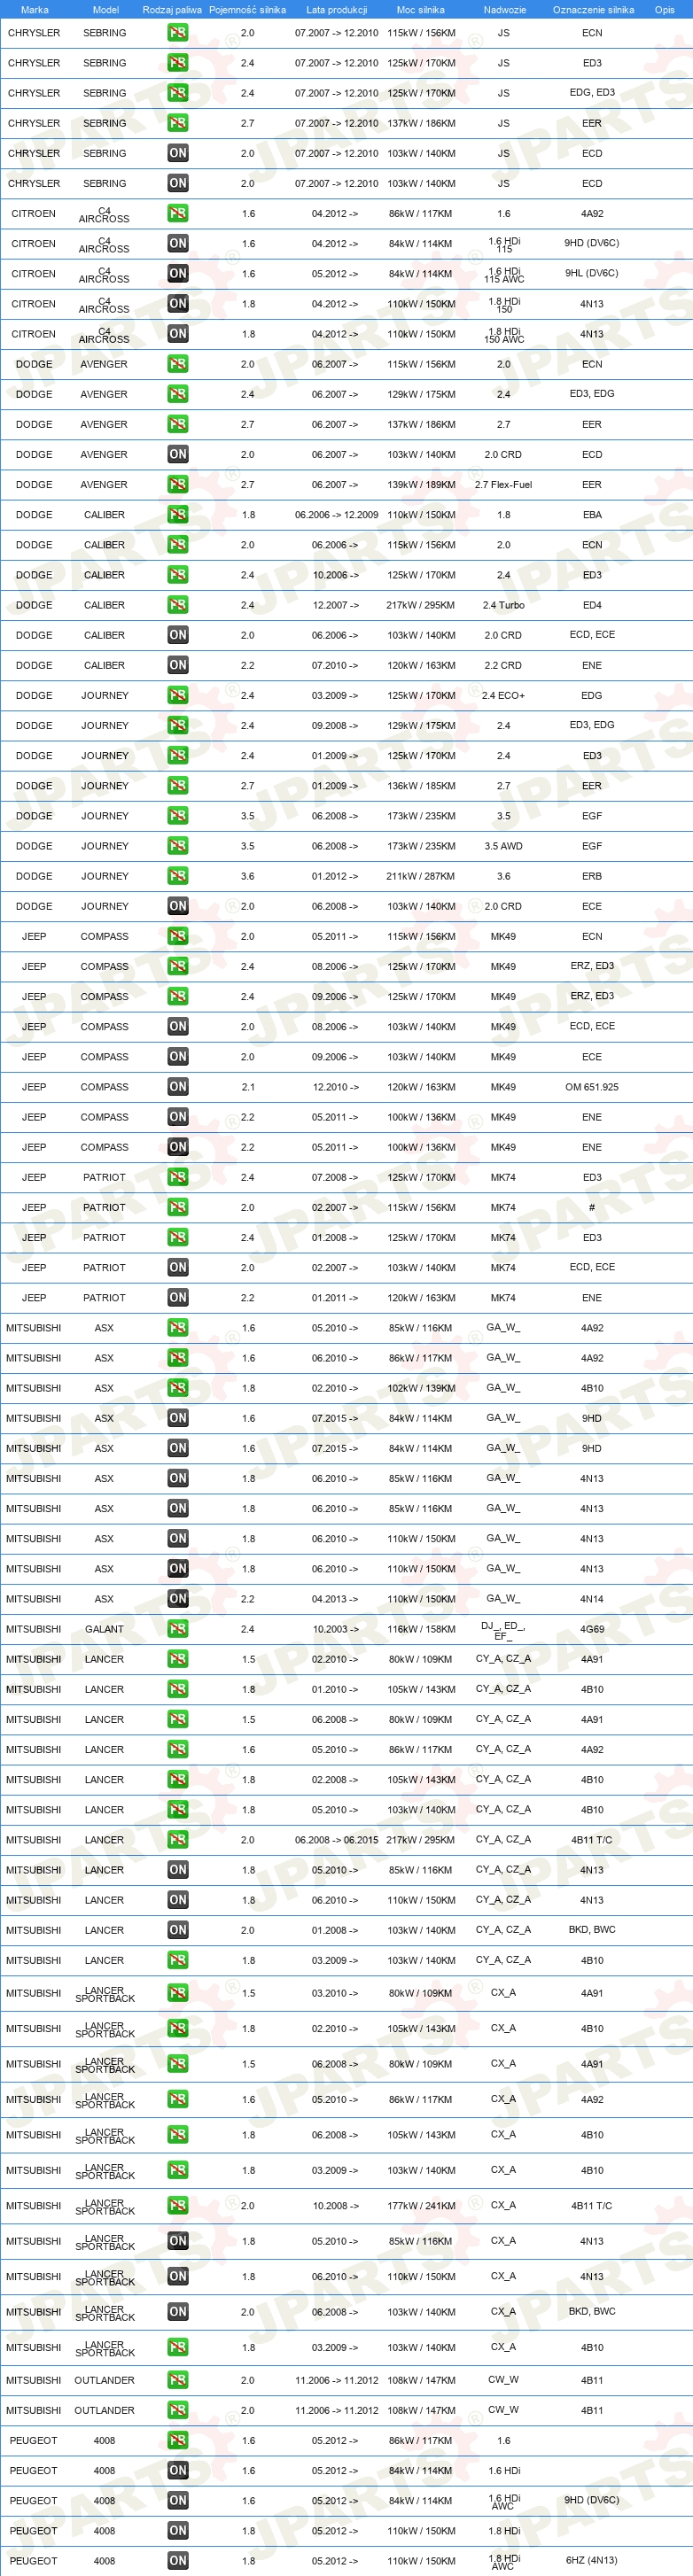The height and width of the screenshot is (2576, 693).
Task: Select power value 139kW / 189KM
Action: [421, 485]
